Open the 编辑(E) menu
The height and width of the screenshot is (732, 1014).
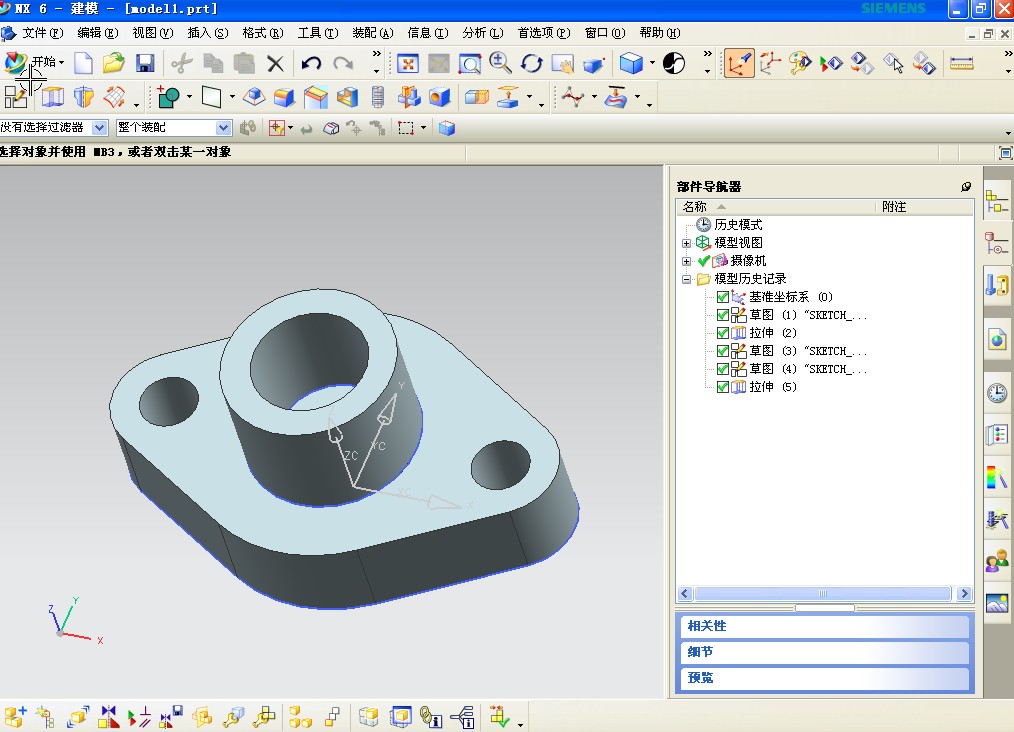tap(98, 33)
